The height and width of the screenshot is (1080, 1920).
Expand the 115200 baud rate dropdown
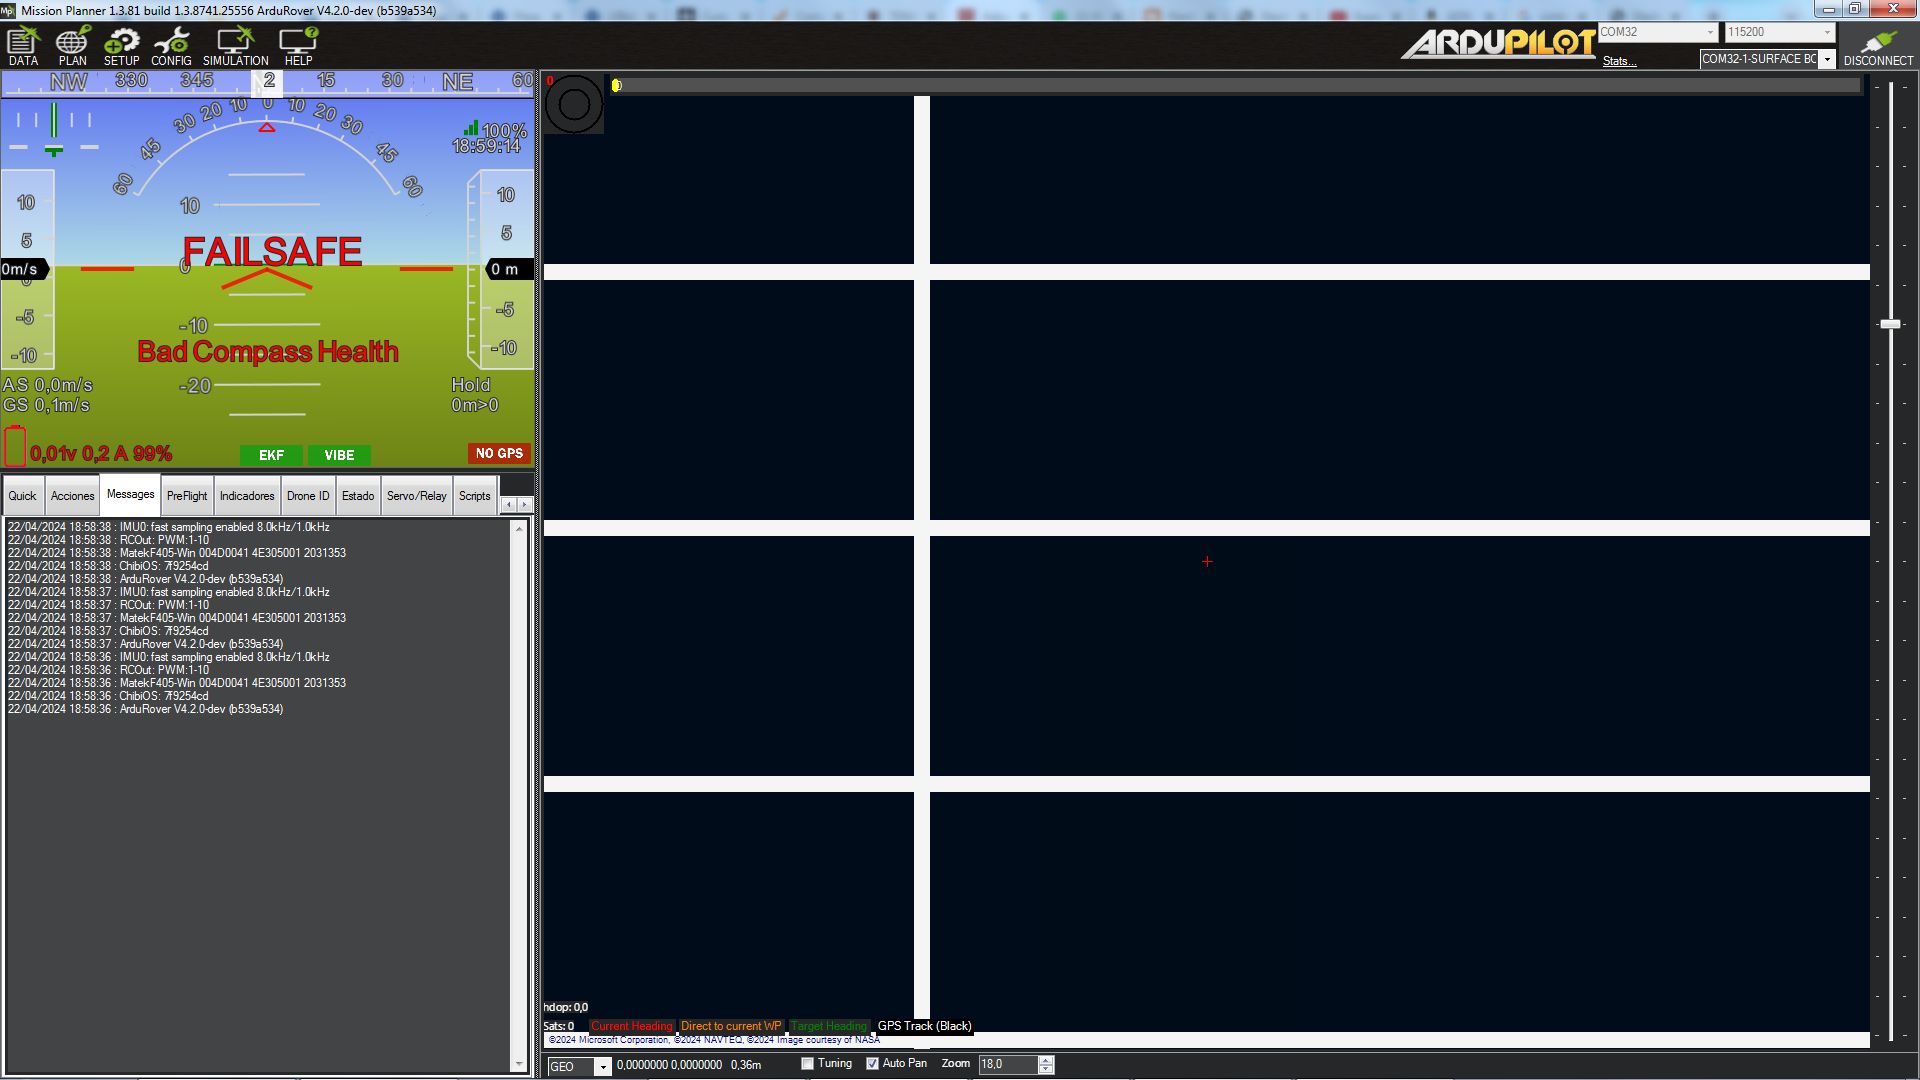pos(1826,33)
